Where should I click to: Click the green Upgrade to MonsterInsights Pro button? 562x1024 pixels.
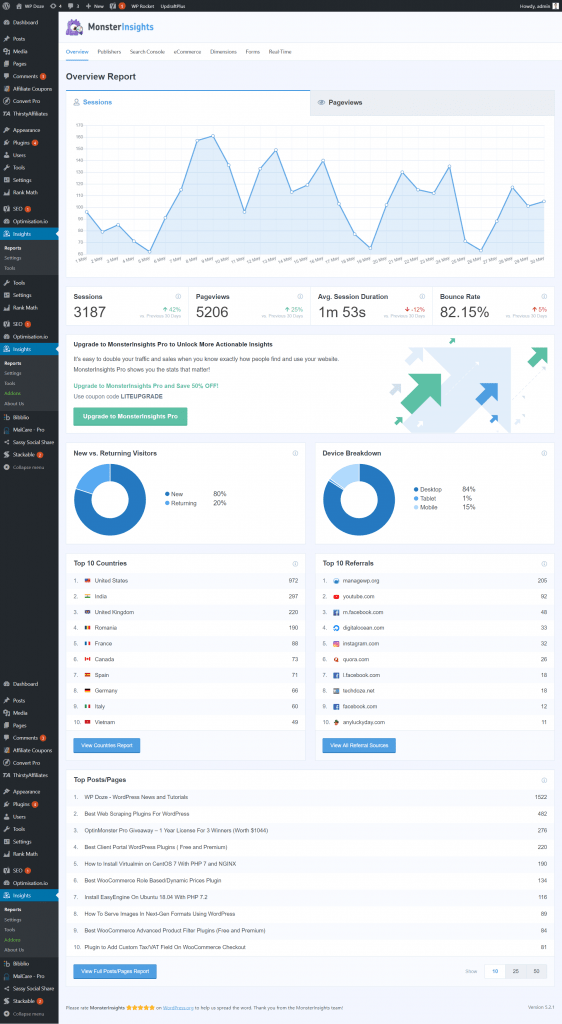(x=130, y=416)
